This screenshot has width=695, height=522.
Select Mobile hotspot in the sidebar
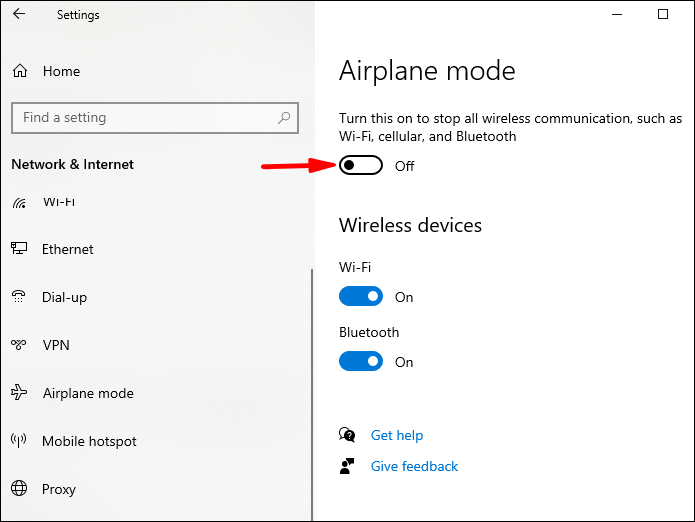pyautogui.click(x=89, y=441)
